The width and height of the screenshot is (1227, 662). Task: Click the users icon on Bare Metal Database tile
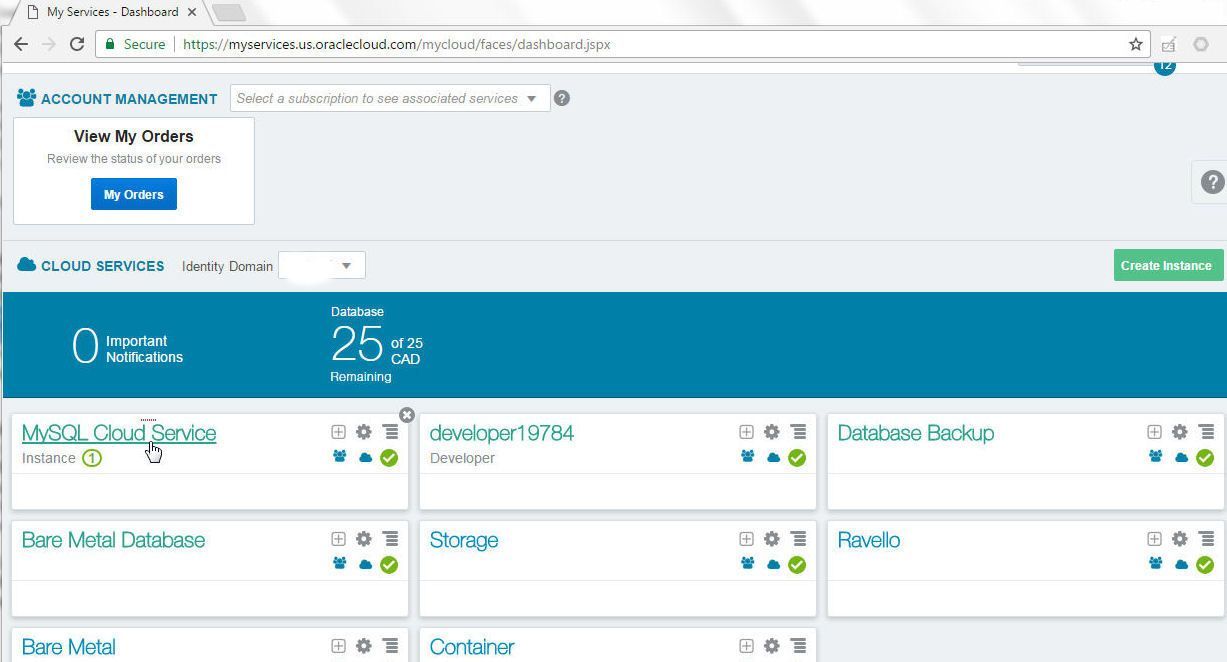pyautogui.click(x=340, y=564)
